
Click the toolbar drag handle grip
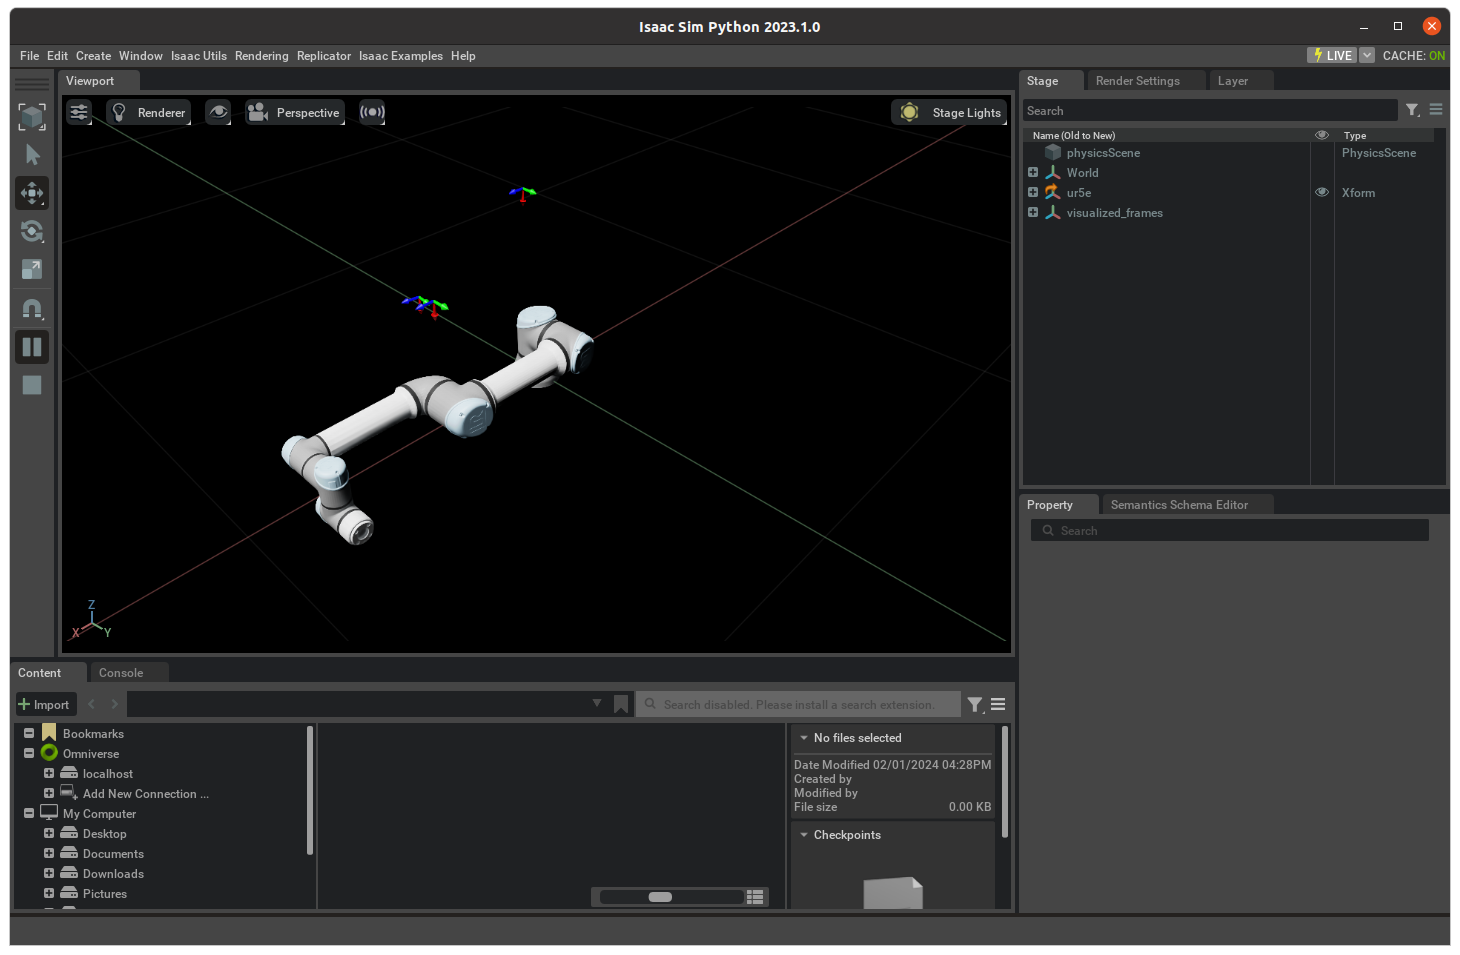tap(32, 84)
